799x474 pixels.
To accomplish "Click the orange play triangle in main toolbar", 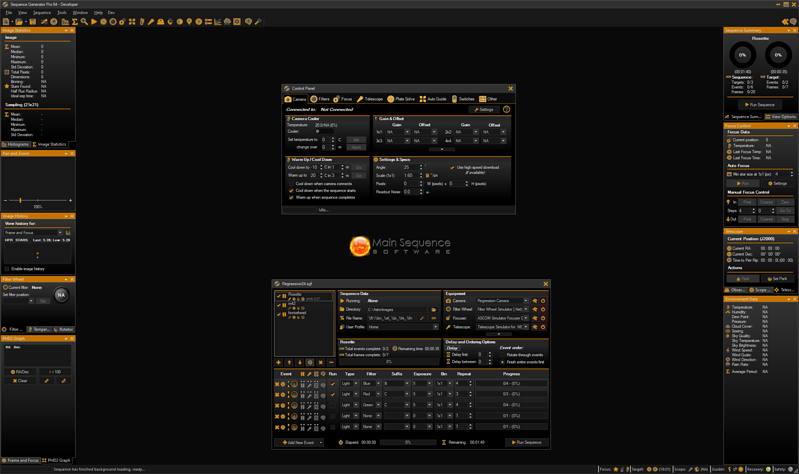I will click(x=94, y=22).
